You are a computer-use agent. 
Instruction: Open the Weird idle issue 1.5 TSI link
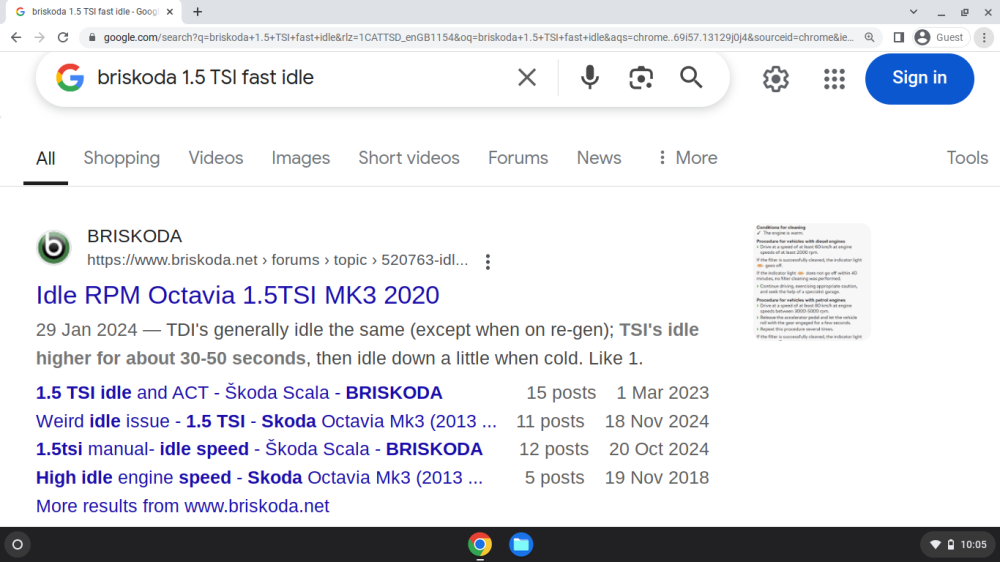(x=266, y=422)
